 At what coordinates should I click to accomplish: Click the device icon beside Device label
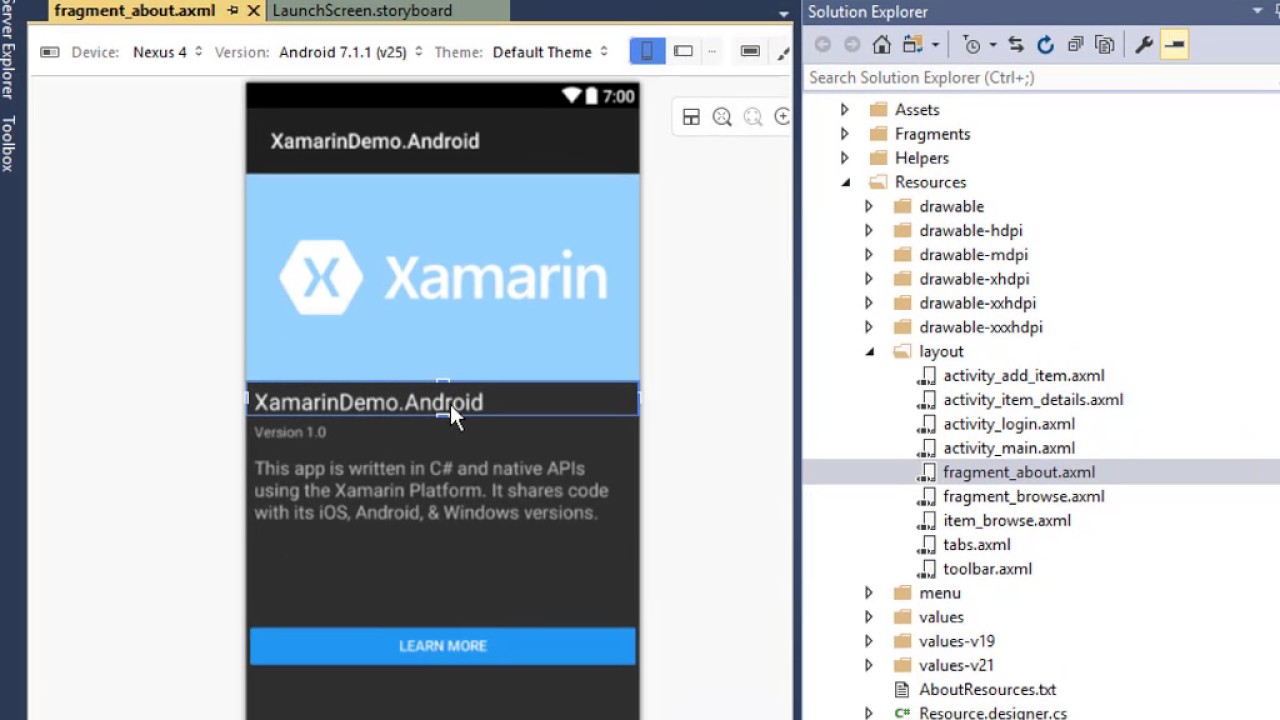50,52
